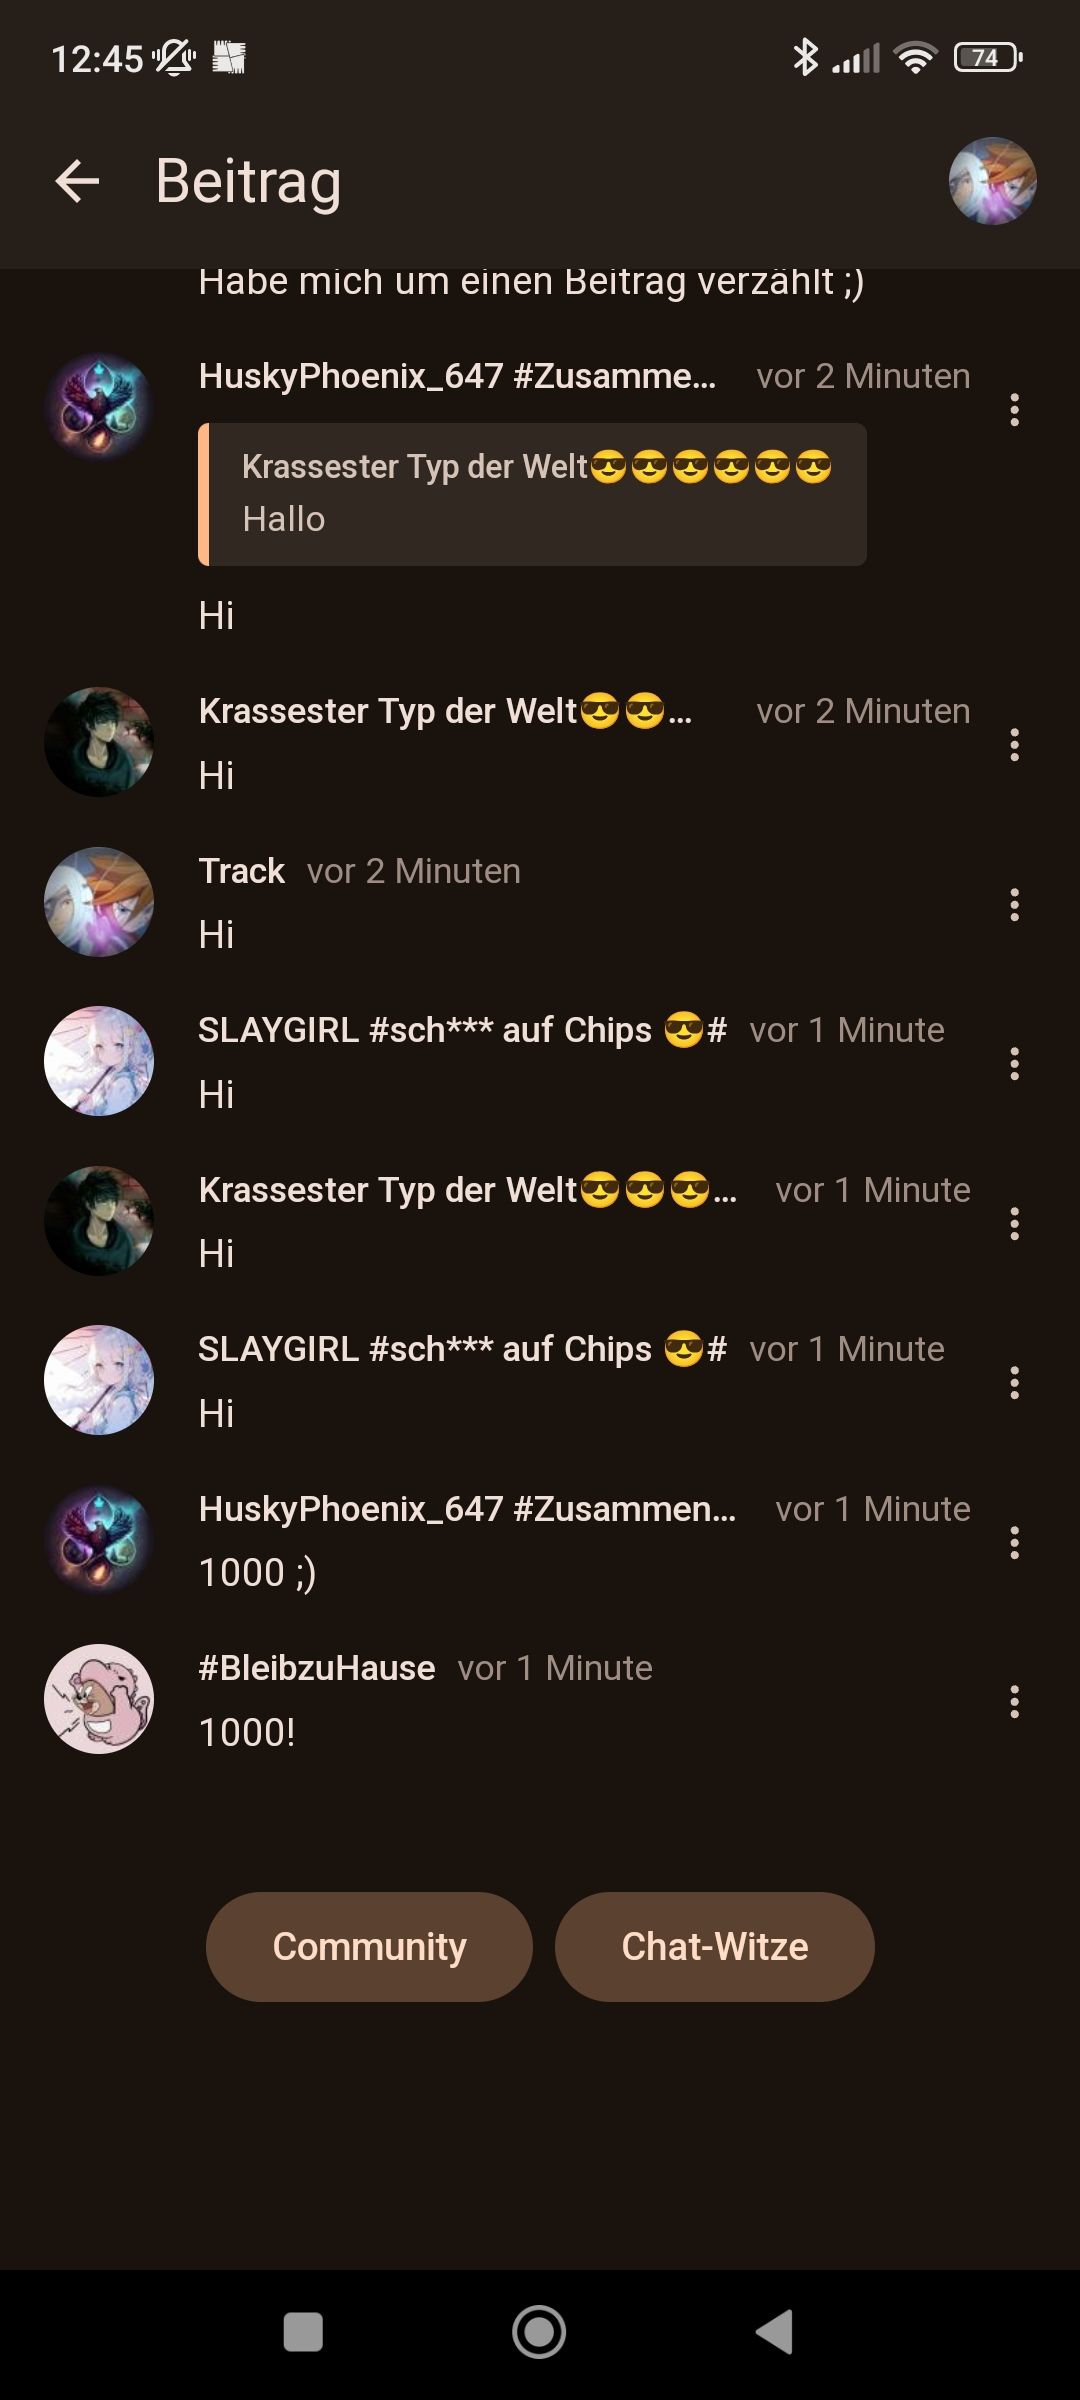This screenshot has width=1080, height=2400.
Task: Tap the Android home navigation button
Action: pos(539,2332)
